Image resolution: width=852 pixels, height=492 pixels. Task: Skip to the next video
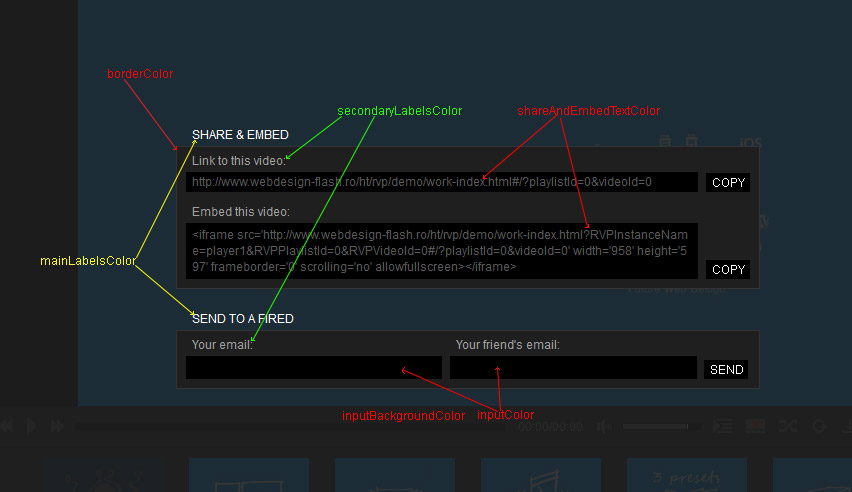tap(57, 426)
